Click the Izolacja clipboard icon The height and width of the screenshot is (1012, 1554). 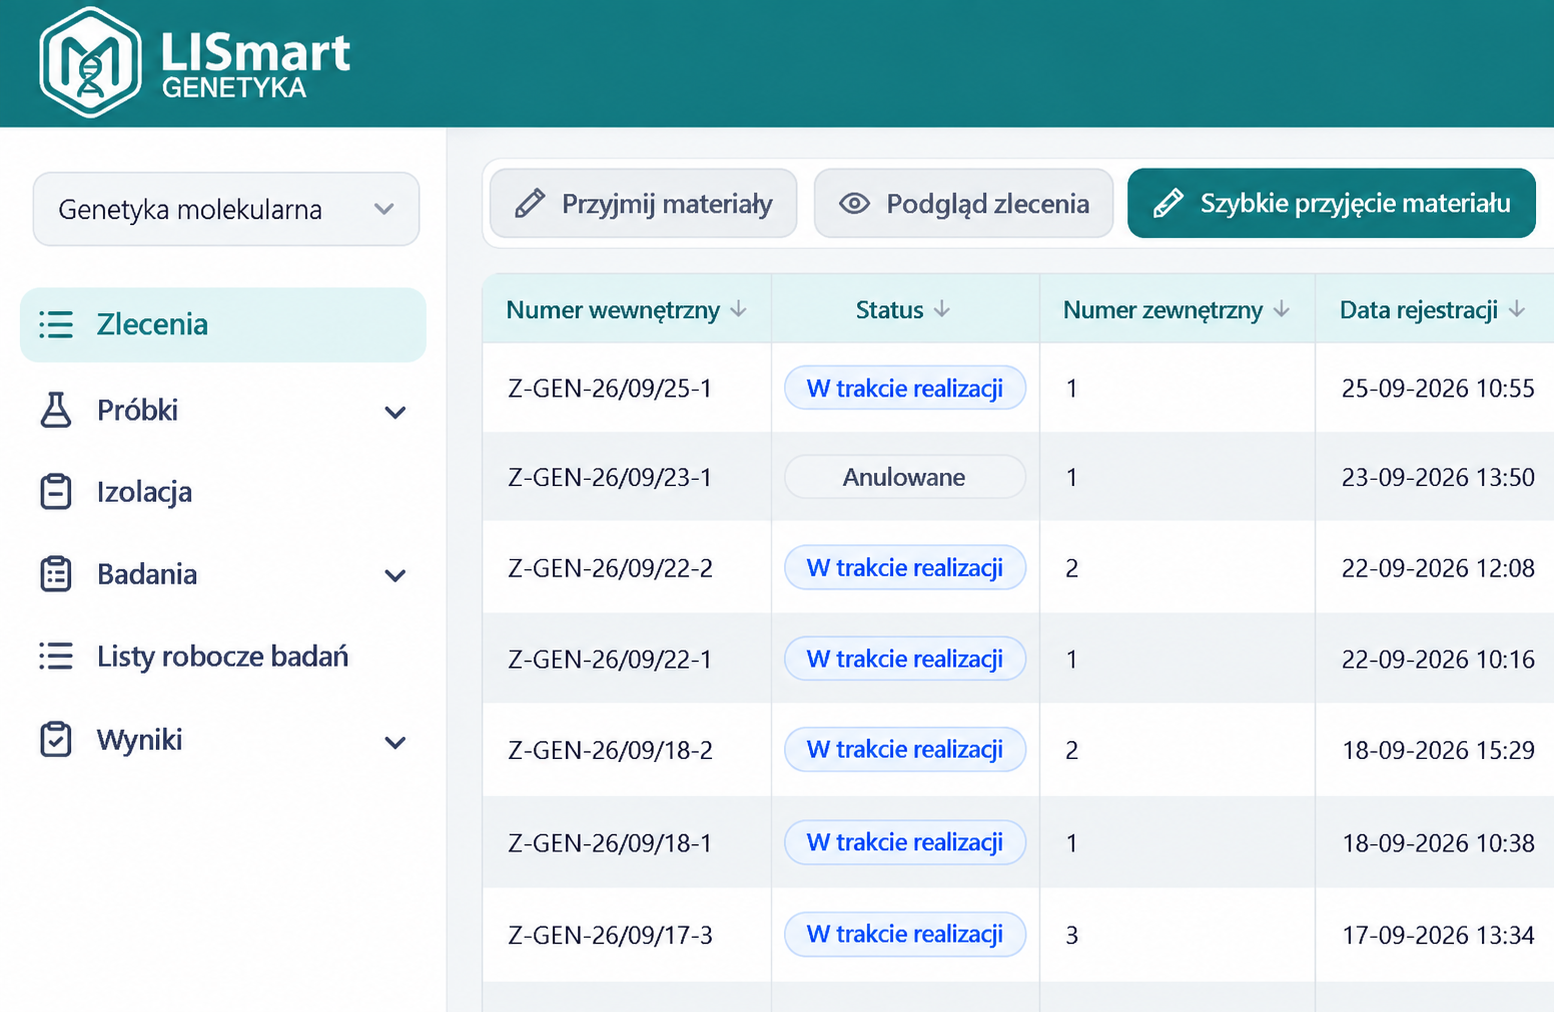coord(56,492)
